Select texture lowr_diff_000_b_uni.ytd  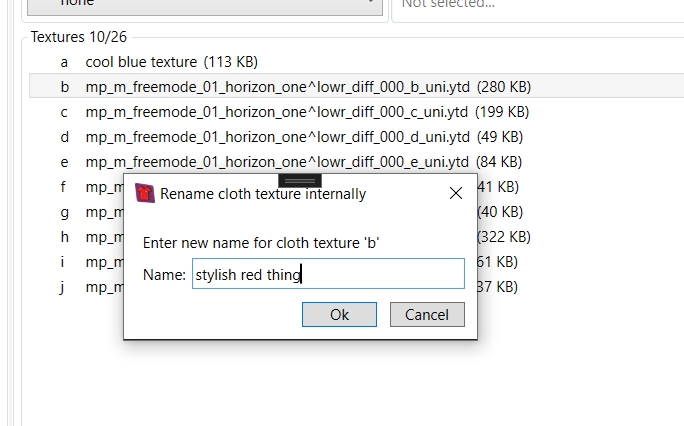(277, 87)
